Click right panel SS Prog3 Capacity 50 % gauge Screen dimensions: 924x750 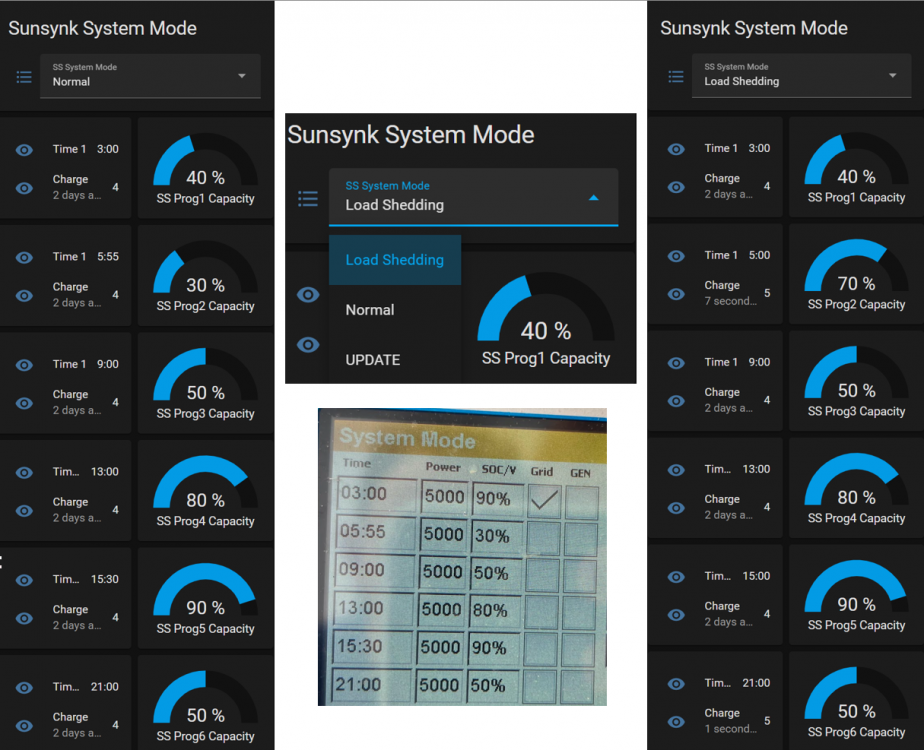point(856,381)
